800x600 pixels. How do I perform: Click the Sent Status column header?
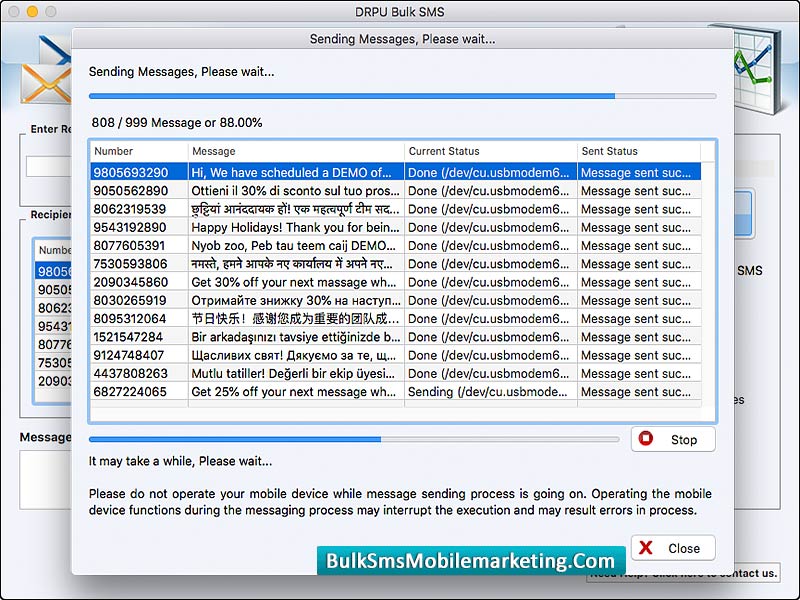(638, 151)
